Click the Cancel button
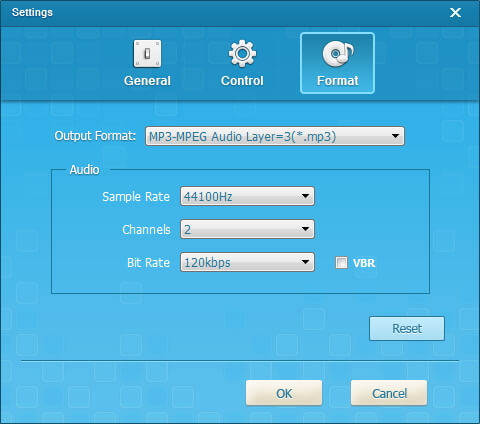Image resolution: width=480 pixels, height=424 pixels. pos(389,393)
